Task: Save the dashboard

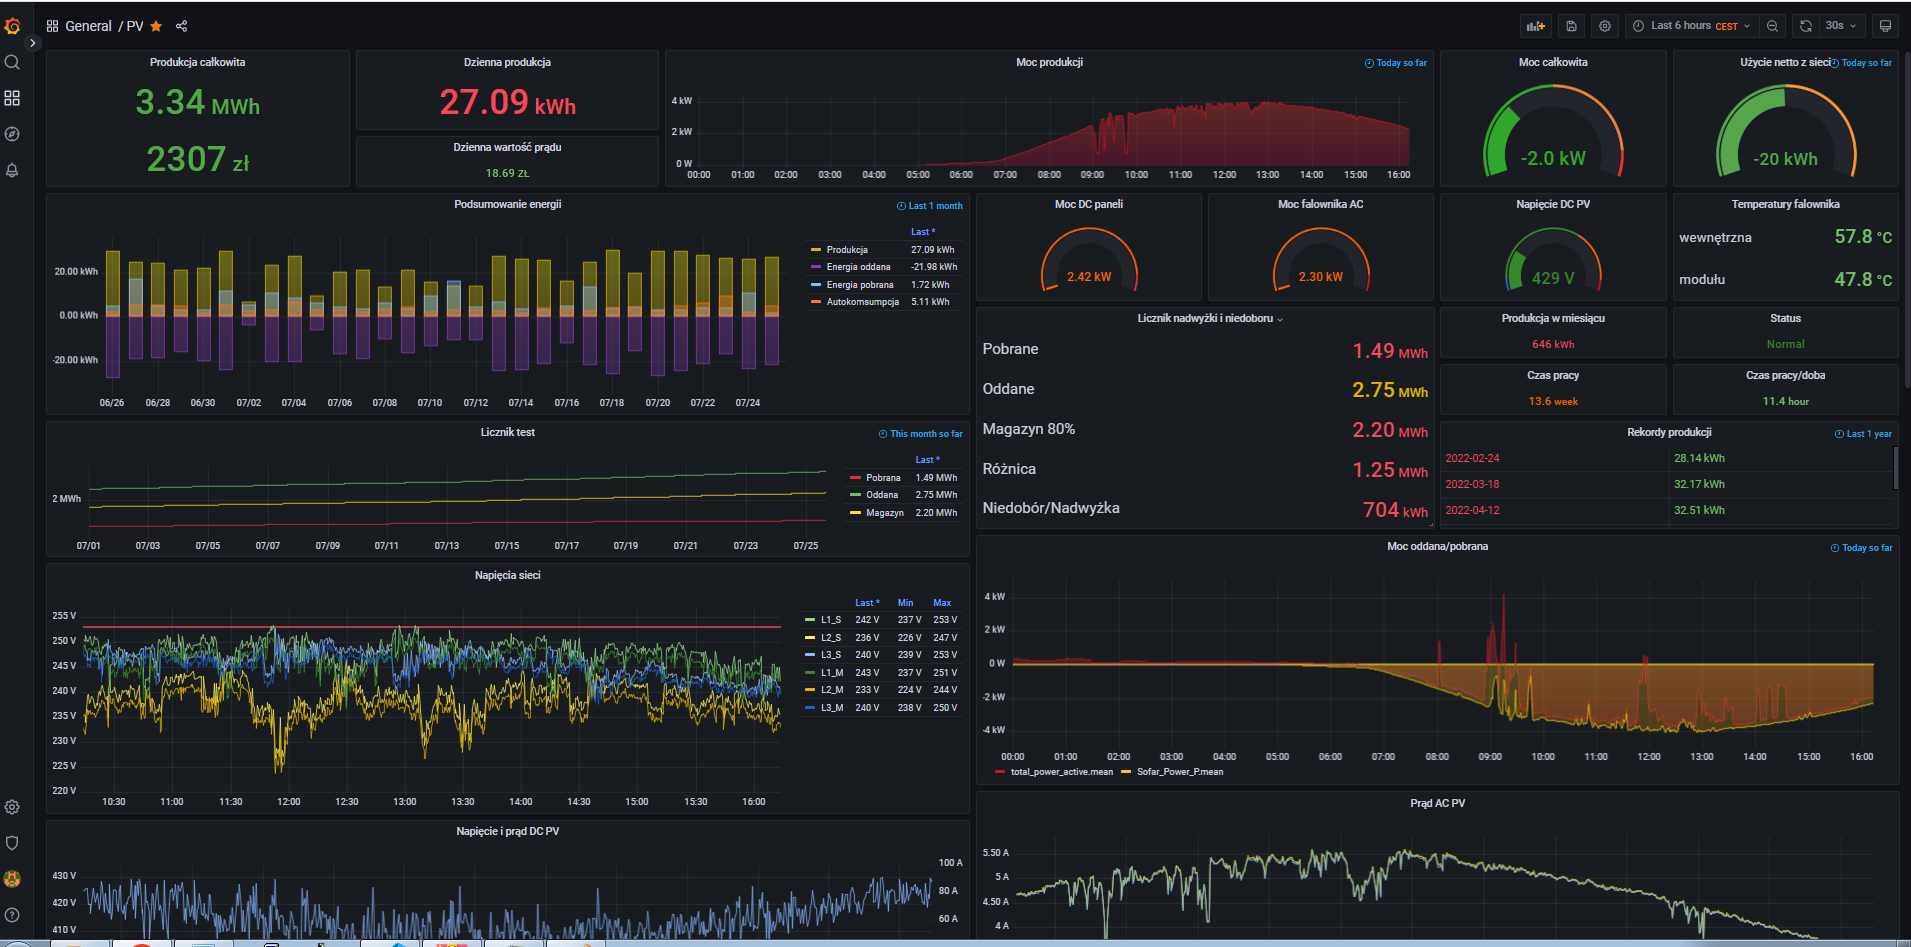Action: click(x=1570, y=25)
